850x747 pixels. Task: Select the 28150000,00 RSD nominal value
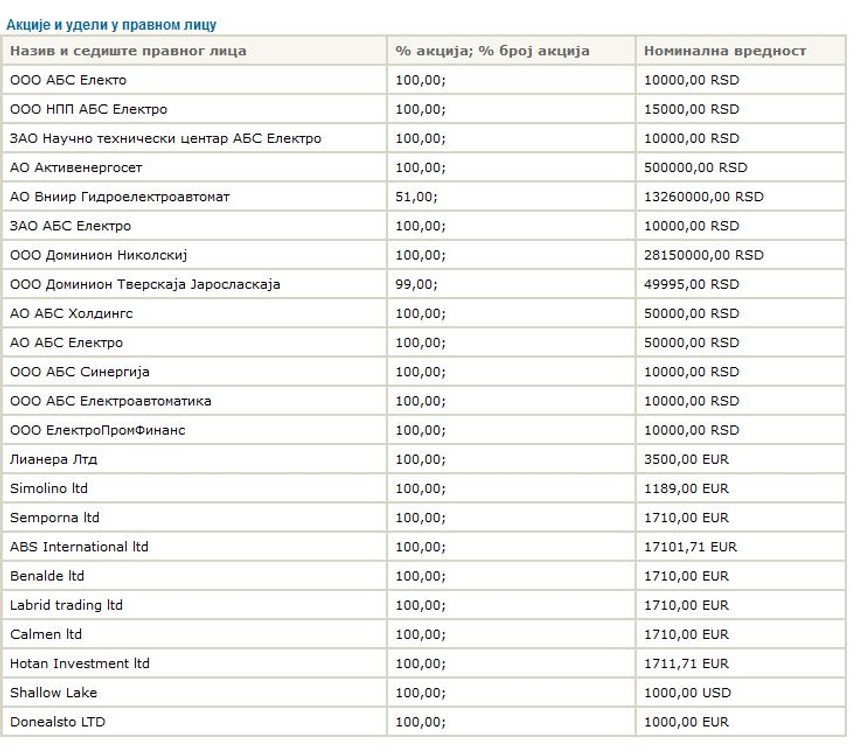tap(703, 255)
